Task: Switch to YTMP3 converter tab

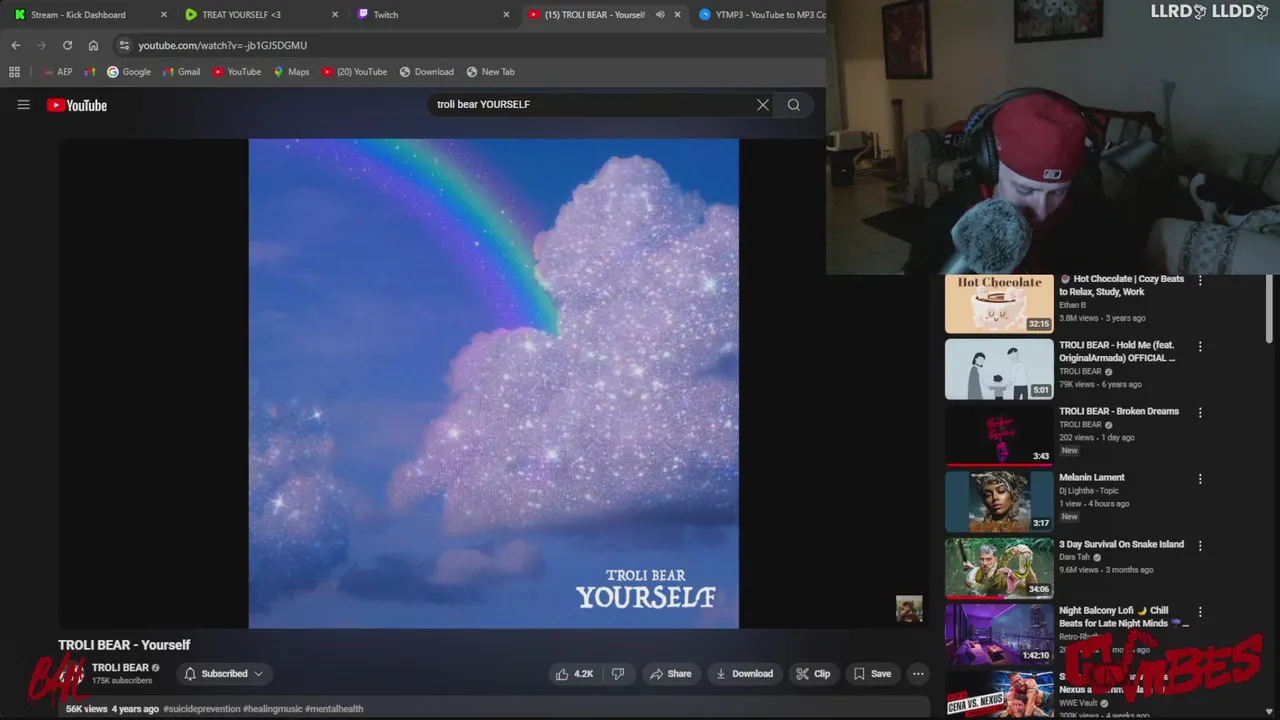Action: 763,15
